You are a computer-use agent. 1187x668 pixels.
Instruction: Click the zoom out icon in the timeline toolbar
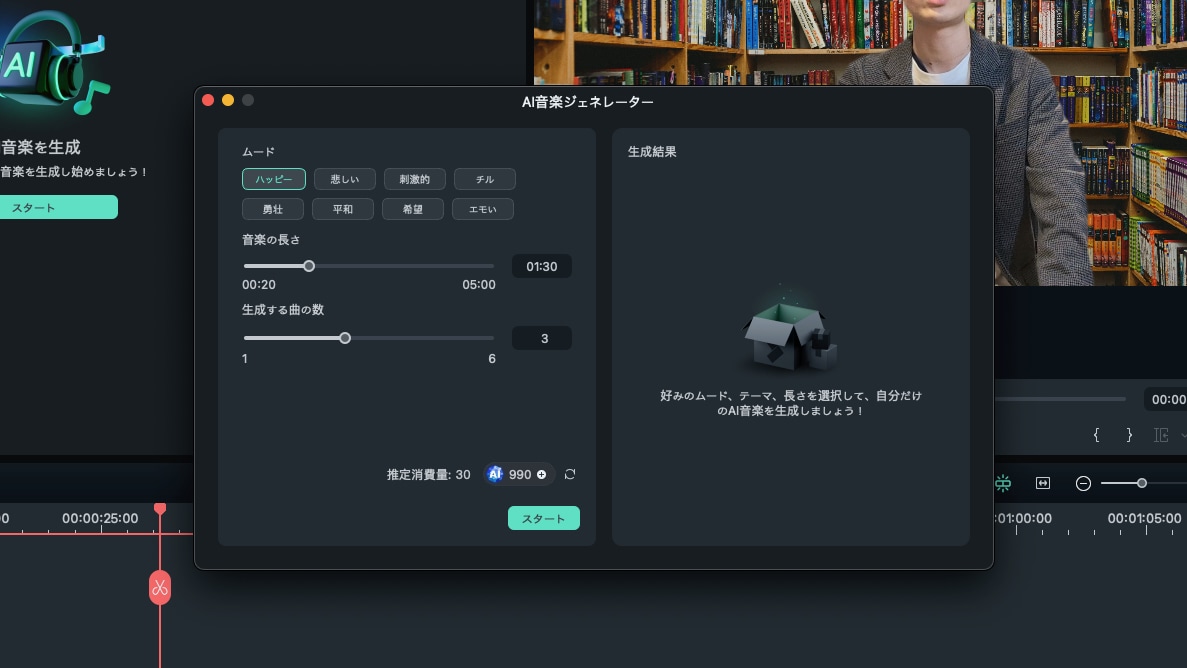[1083, 483]
